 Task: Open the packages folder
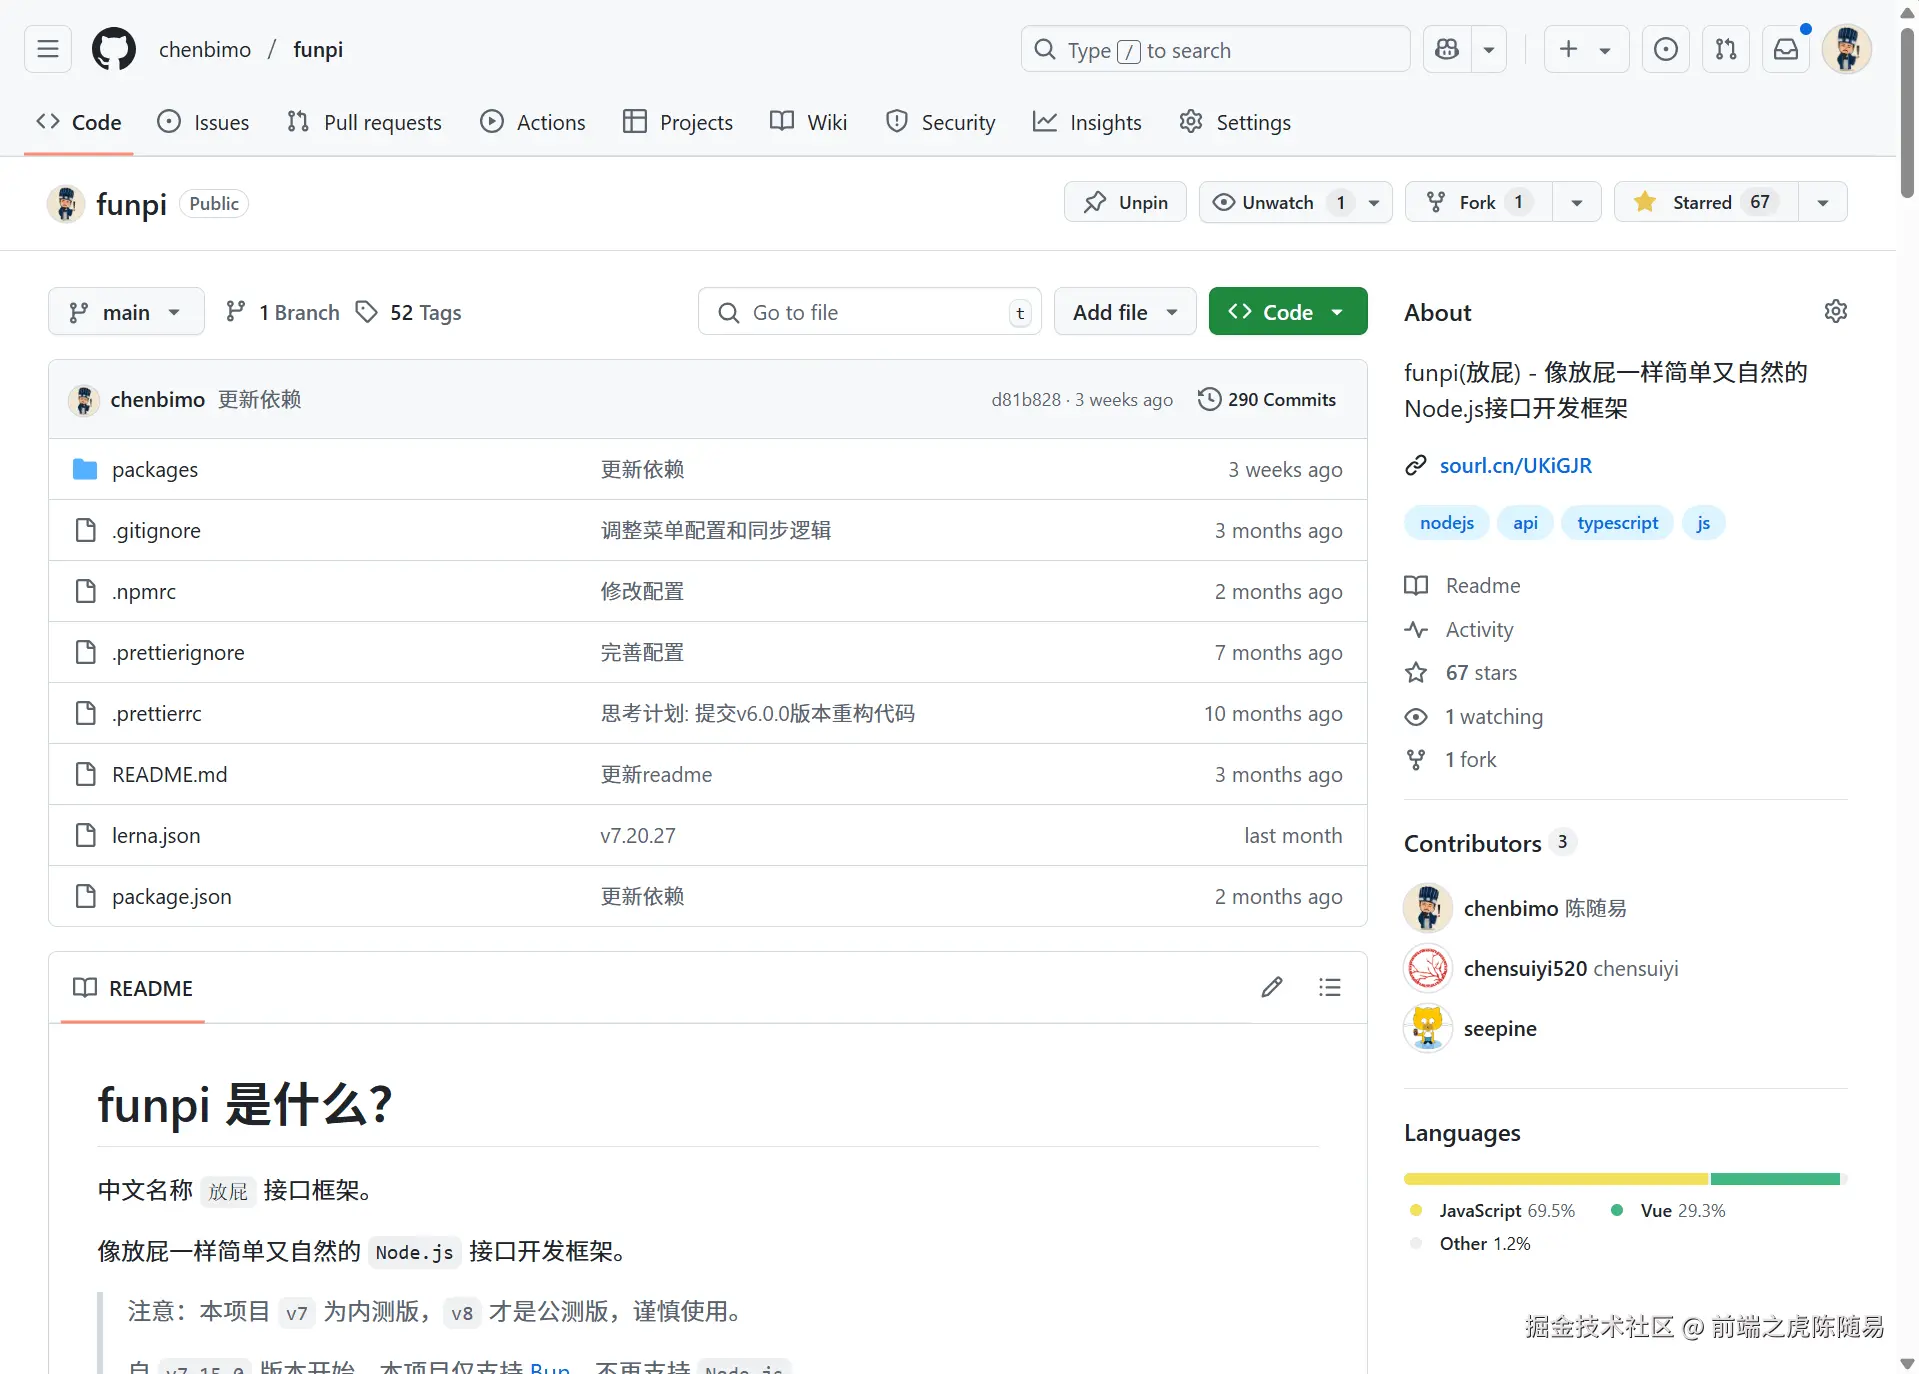[155, 469]
